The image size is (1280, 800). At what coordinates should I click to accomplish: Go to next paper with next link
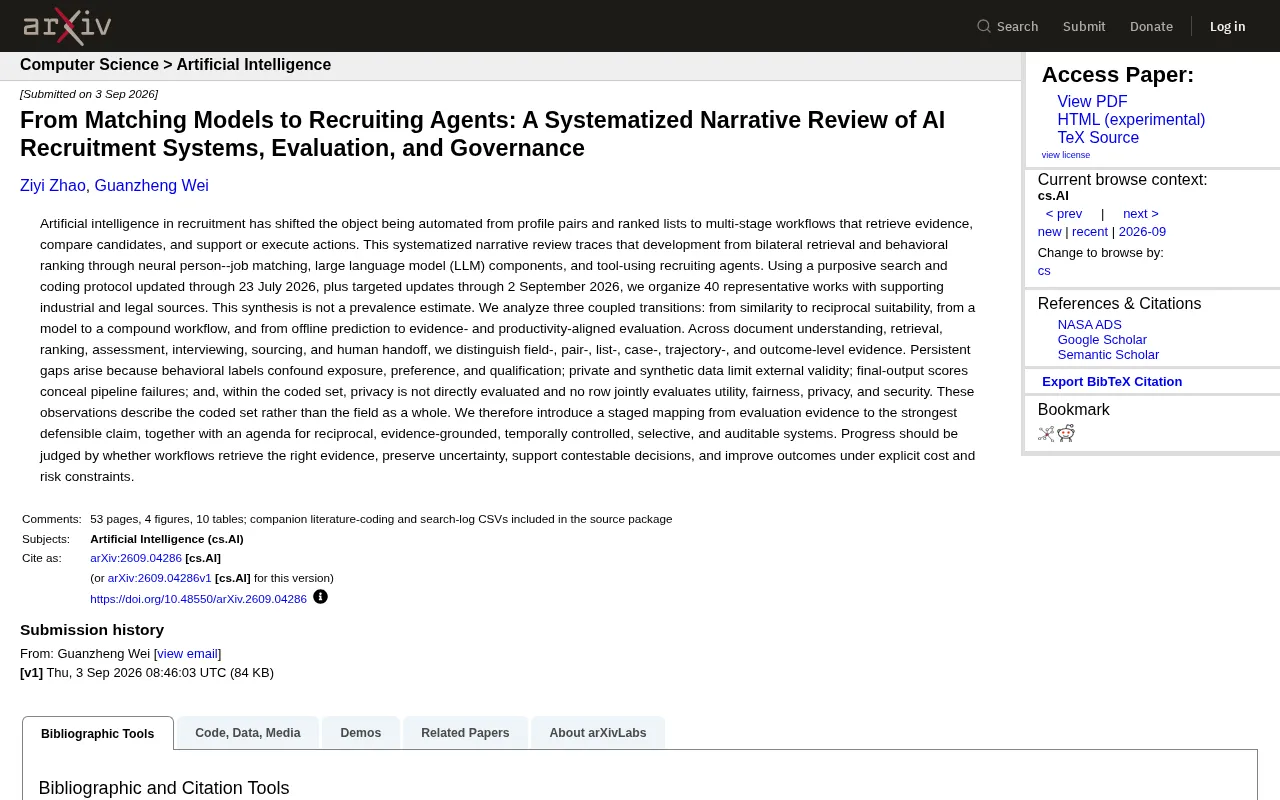tap(1141, 214)
